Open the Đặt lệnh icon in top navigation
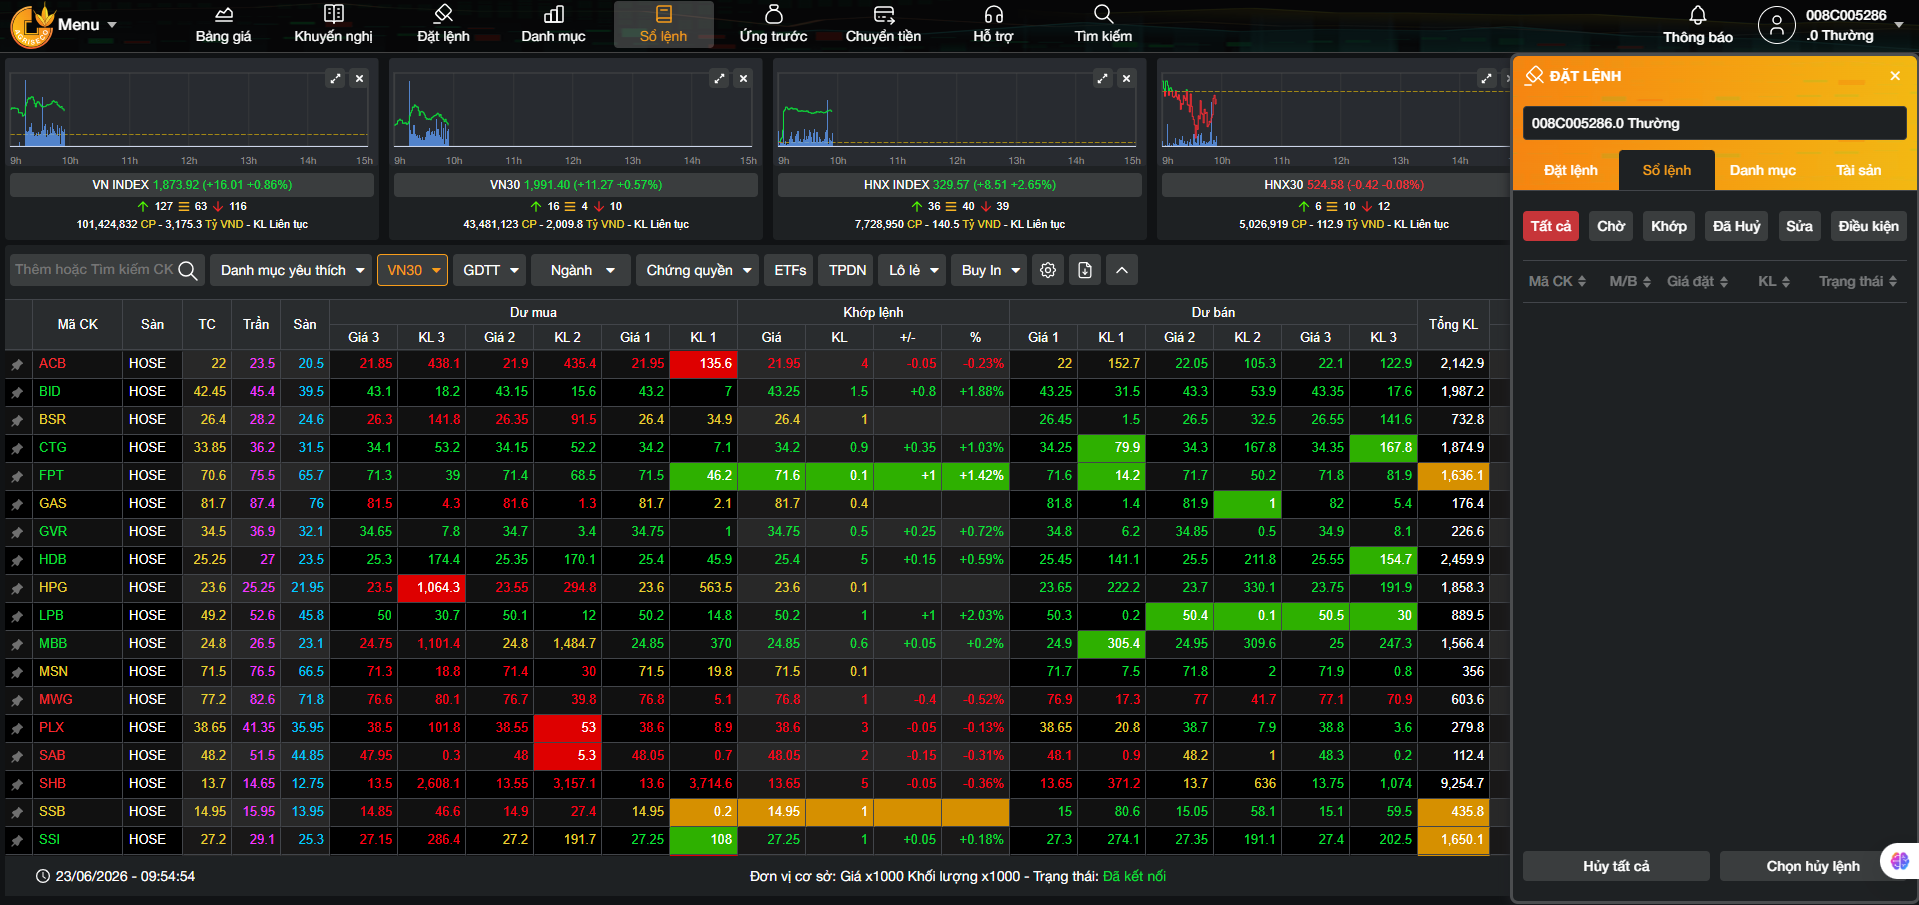 pyautogui.click(x=443, y=24)
